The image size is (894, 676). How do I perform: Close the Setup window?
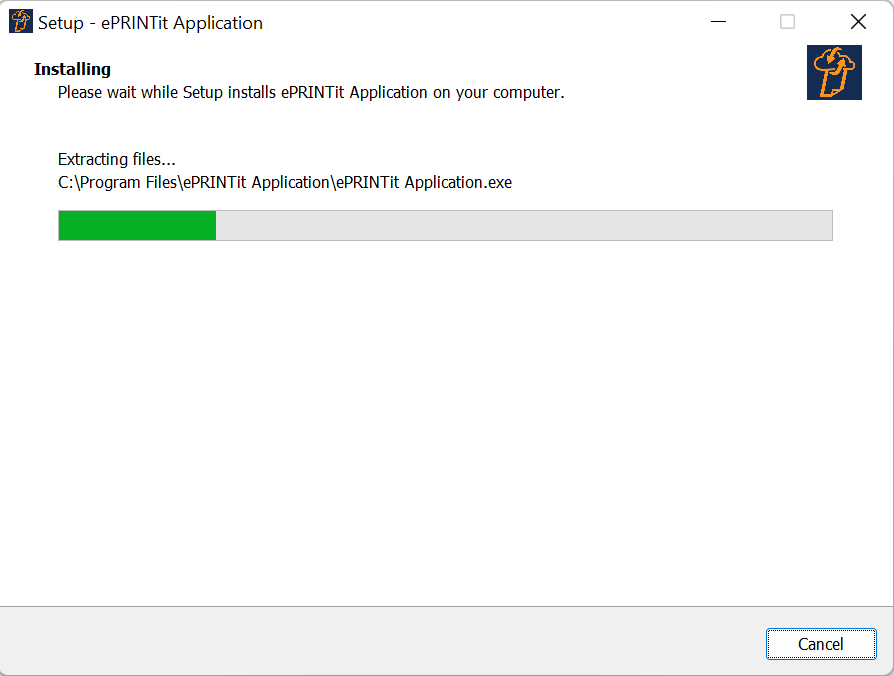tap(858, 22)
